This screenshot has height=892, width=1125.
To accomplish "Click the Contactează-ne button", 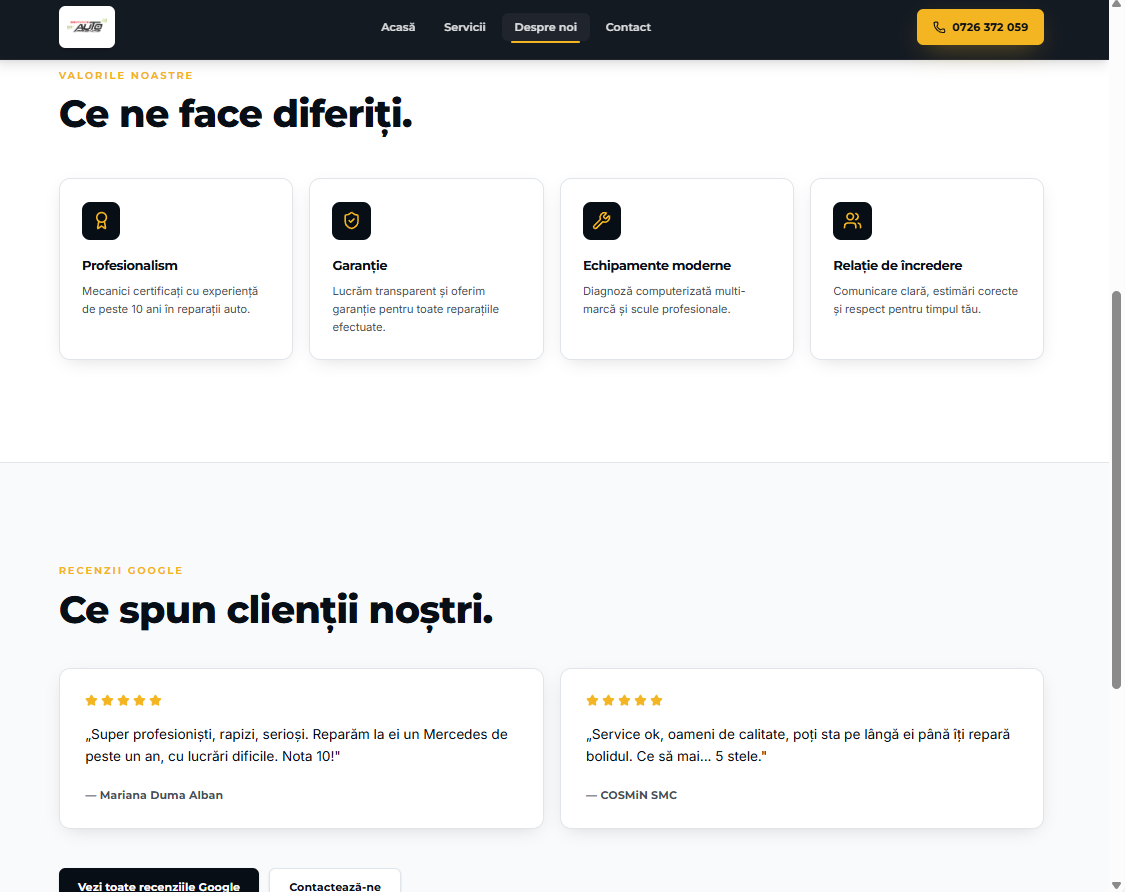I will click(335, 885).
